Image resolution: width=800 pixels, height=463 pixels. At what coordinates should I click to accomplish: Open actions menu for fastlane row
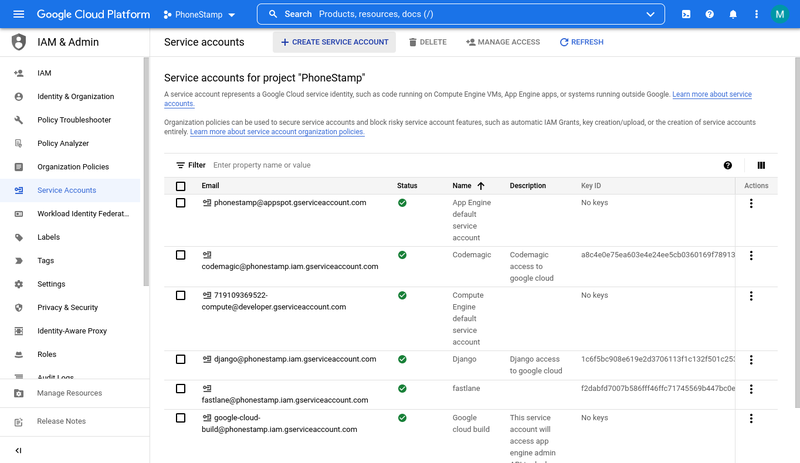(751, 389)
